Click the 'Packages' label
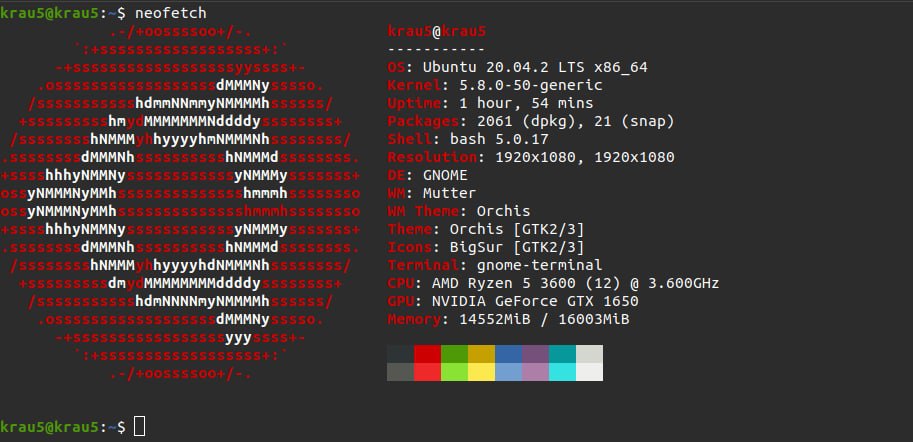 click(423, 122)
